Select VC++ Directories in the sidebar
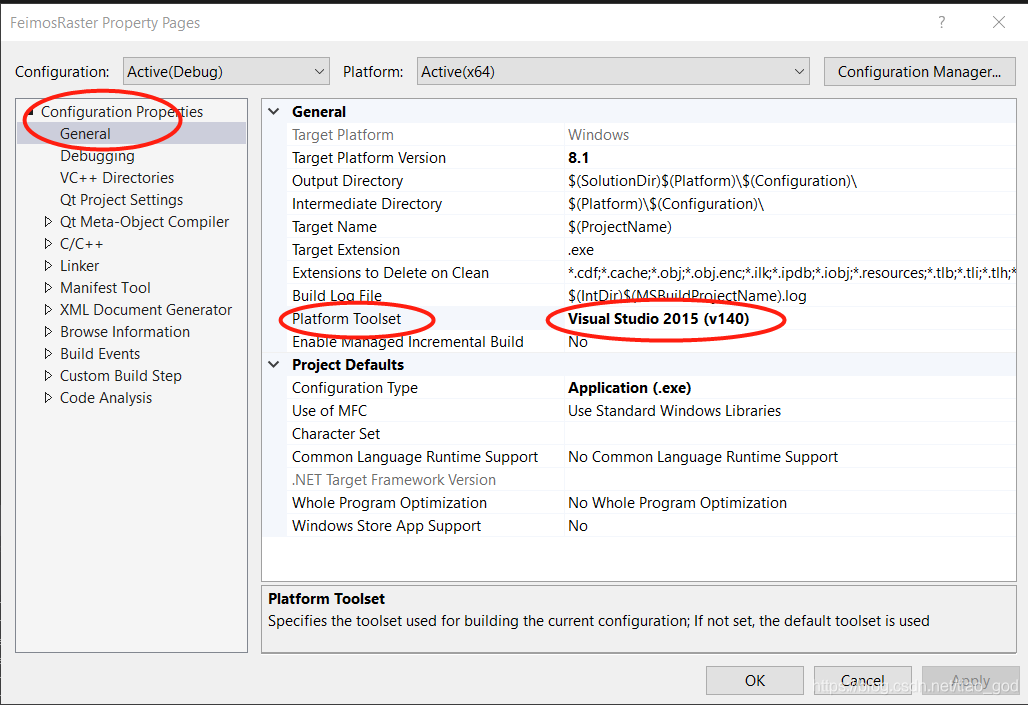 click(x=116, y=177)
